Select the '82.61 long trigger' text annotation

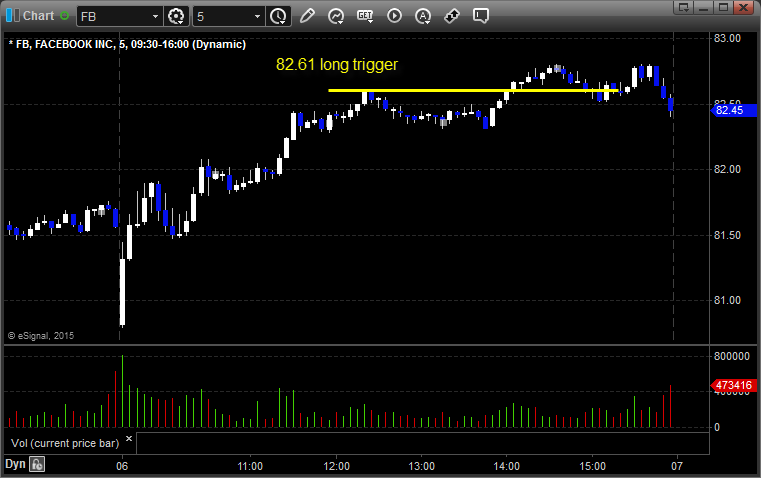pos(337,65)
